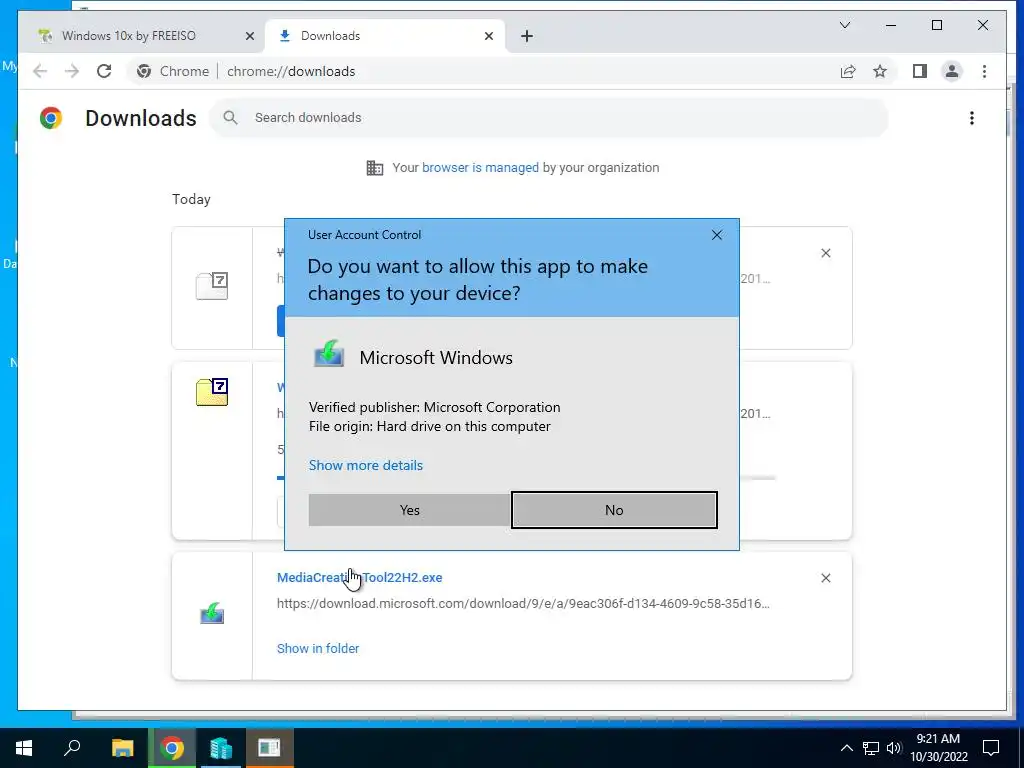
Task: Open Chrome's three-dot main menu
Action: [984, 71]
